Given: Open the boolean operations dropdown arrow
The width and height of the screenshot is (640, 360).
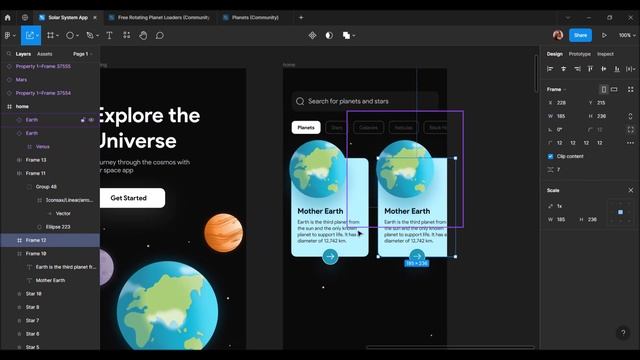Looking at the screenshot, I should [x=354, y=36].
